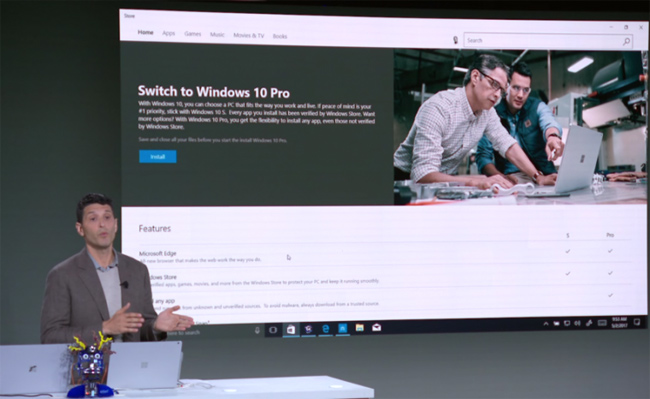Click S column checkmark for Windows Store
The width and height of the screenshot is (650, 399).
[x=568, y=273]
